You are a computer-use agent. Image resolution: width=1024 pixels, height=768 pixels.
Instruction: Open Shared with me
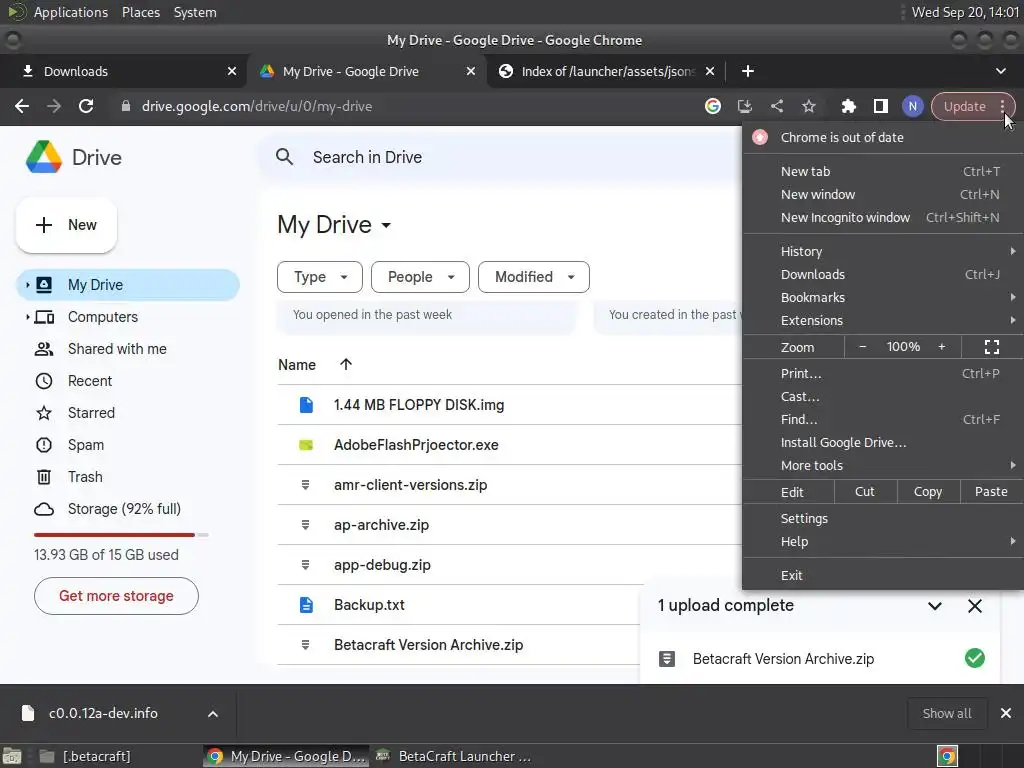[117, 349]
